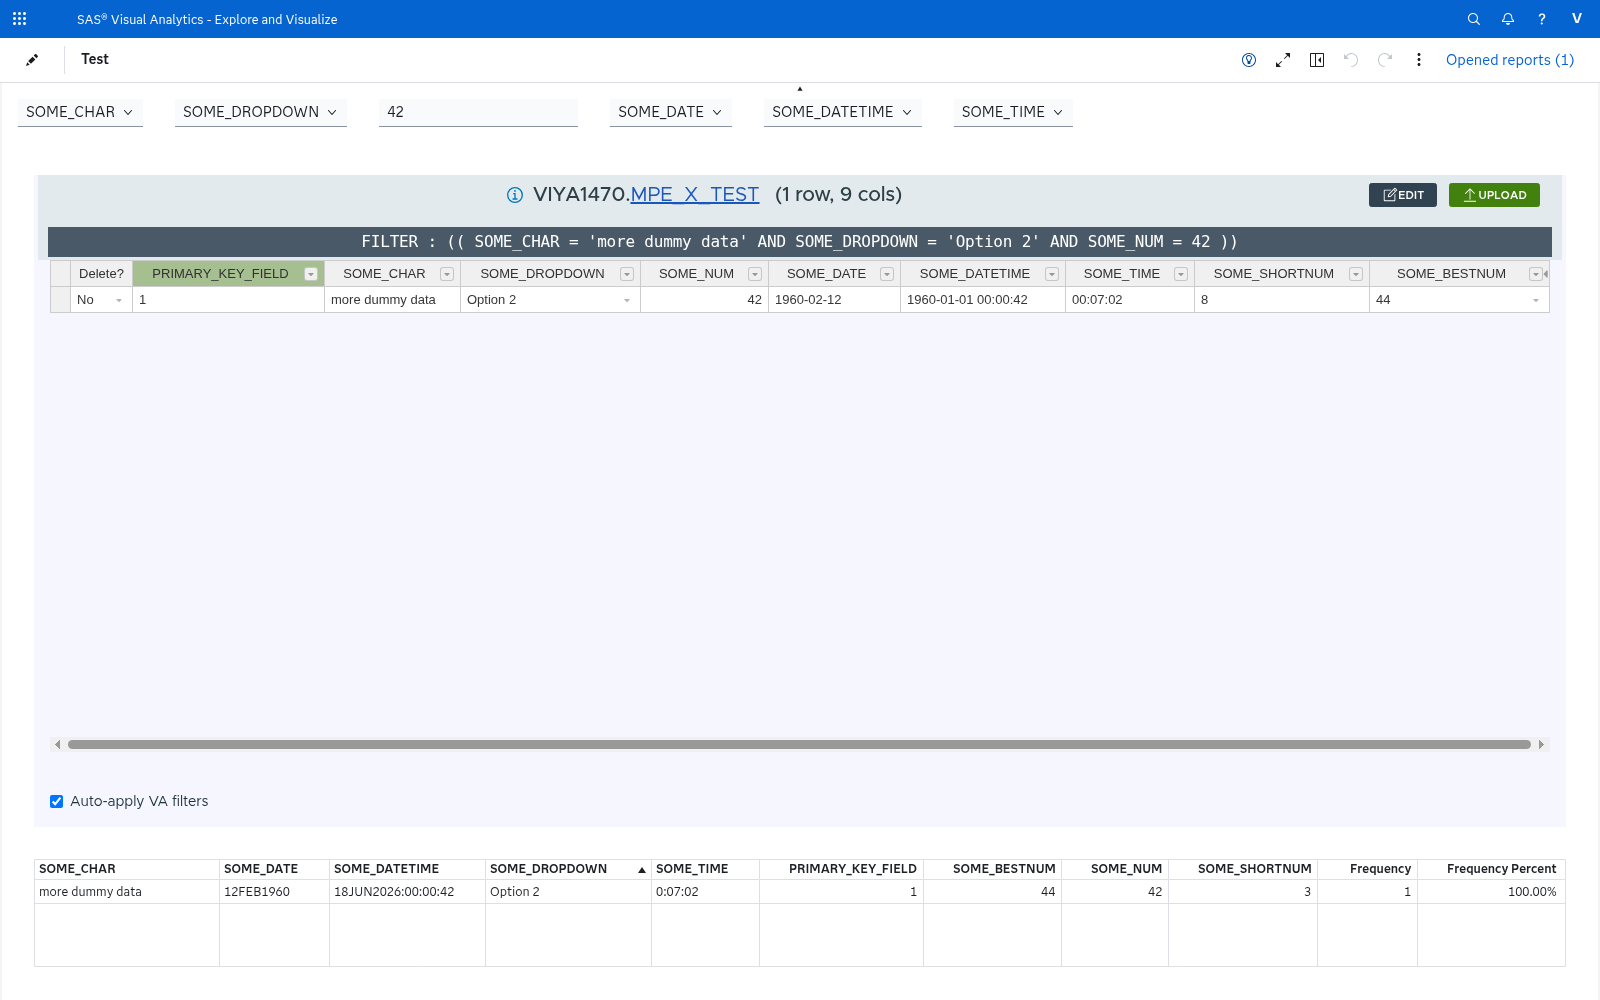Click the numeric filter field showing 42
The width and height of the screenshot is (1600, 1000).
[478, 112]
